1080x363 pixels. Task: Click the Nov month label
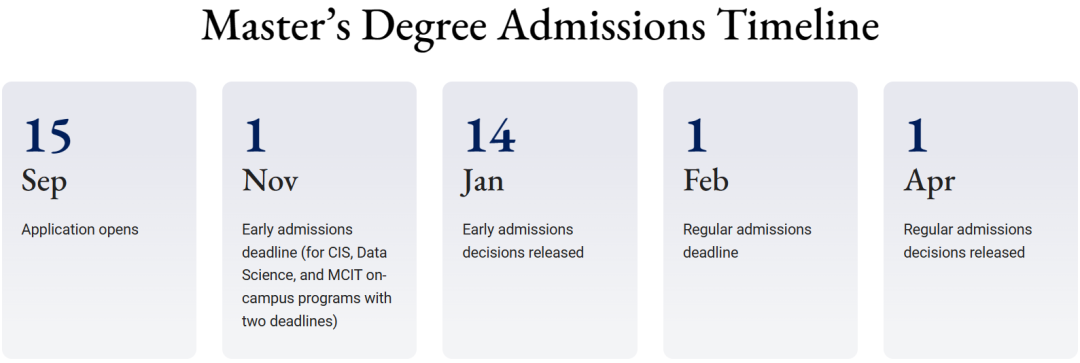click(x=270, y=180)
